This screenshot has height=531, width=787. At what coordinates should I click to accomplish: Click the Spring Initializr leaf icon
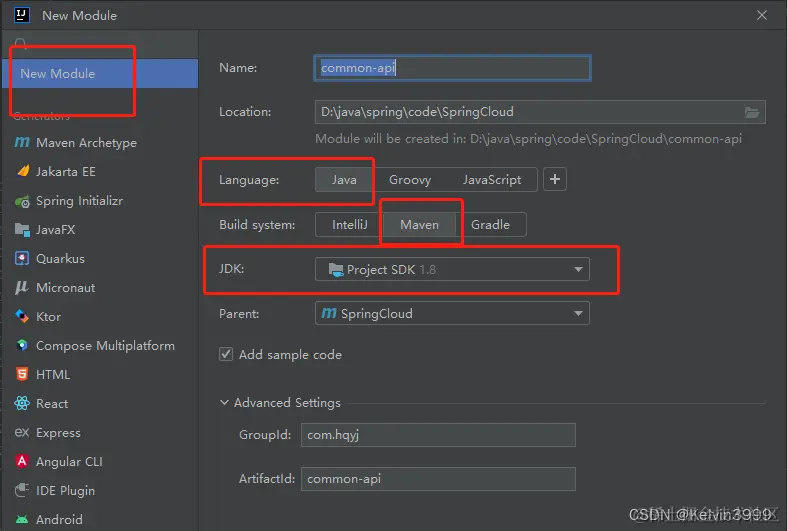[x=22, y=201]
